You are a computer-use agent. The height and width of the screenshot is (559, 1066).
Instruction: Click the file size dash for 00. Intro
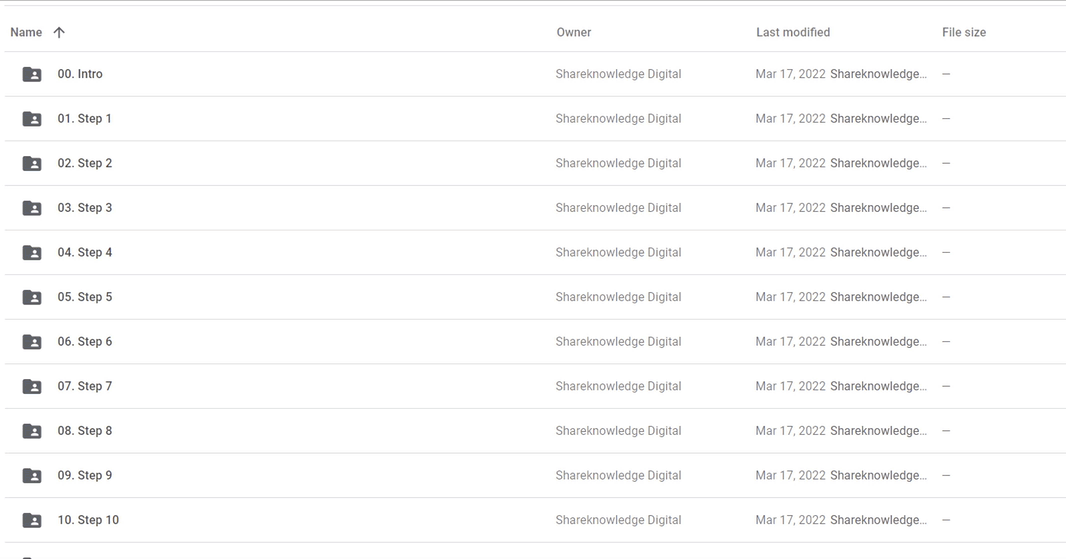[x=946, y=74]
